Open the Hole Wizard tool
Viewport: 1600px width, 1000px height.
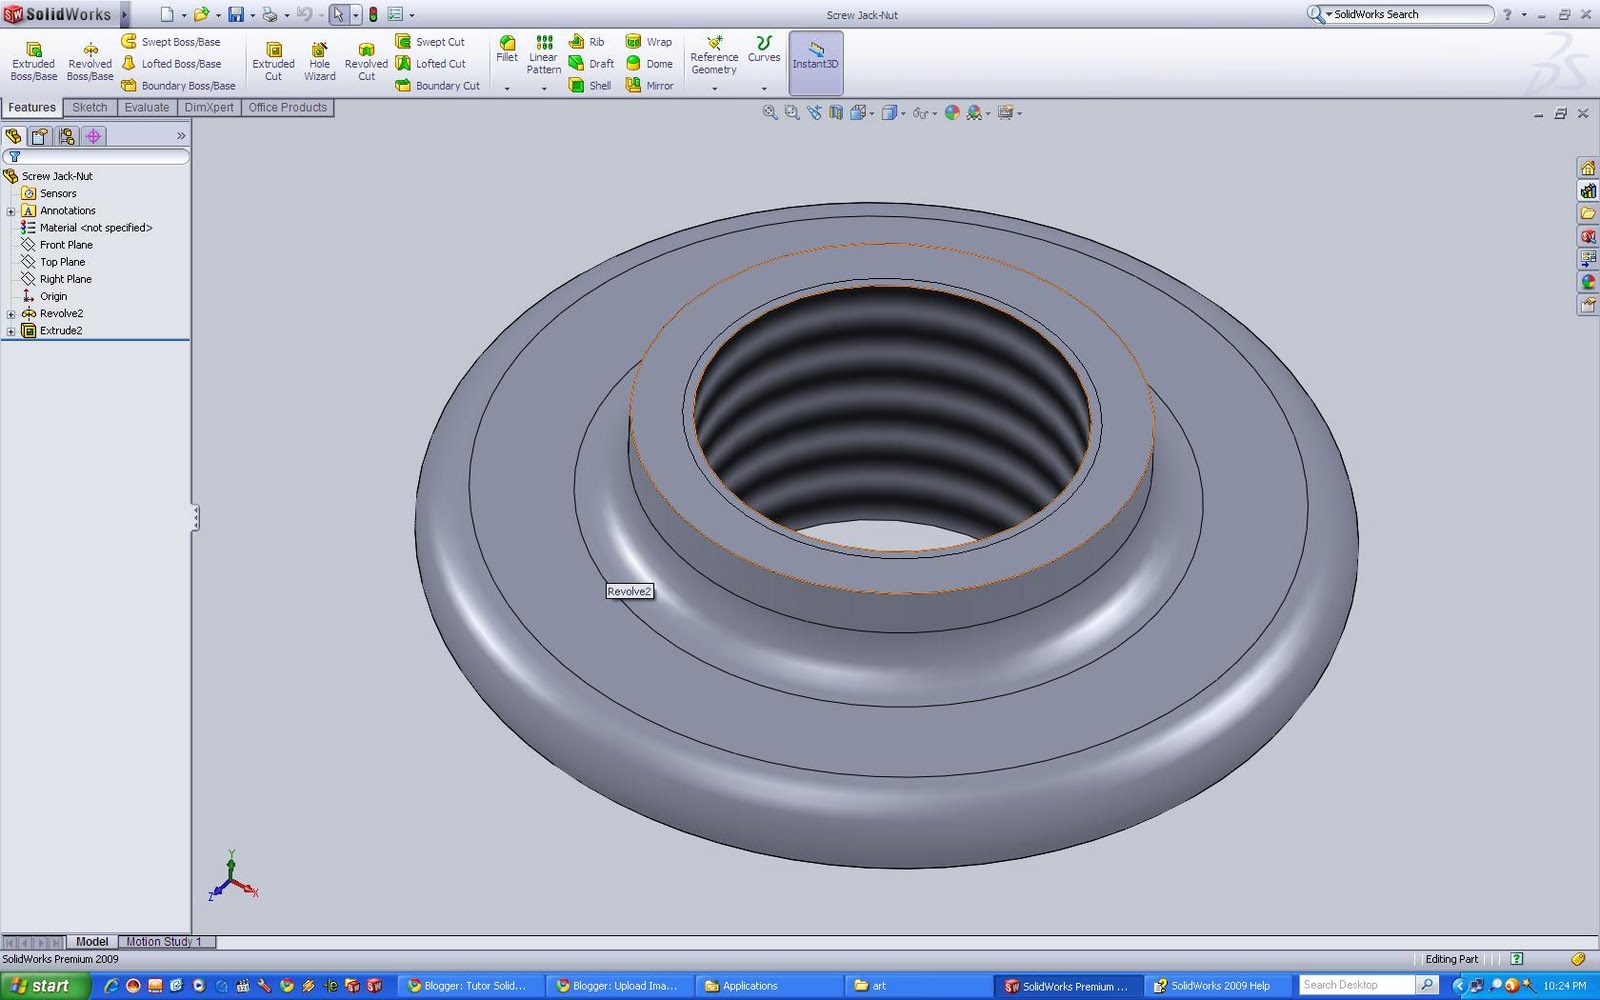coord(319,60)
